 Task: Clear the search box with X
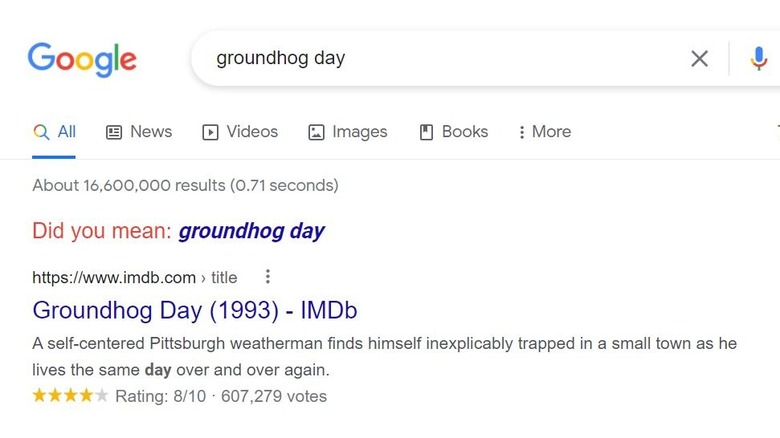700,59
